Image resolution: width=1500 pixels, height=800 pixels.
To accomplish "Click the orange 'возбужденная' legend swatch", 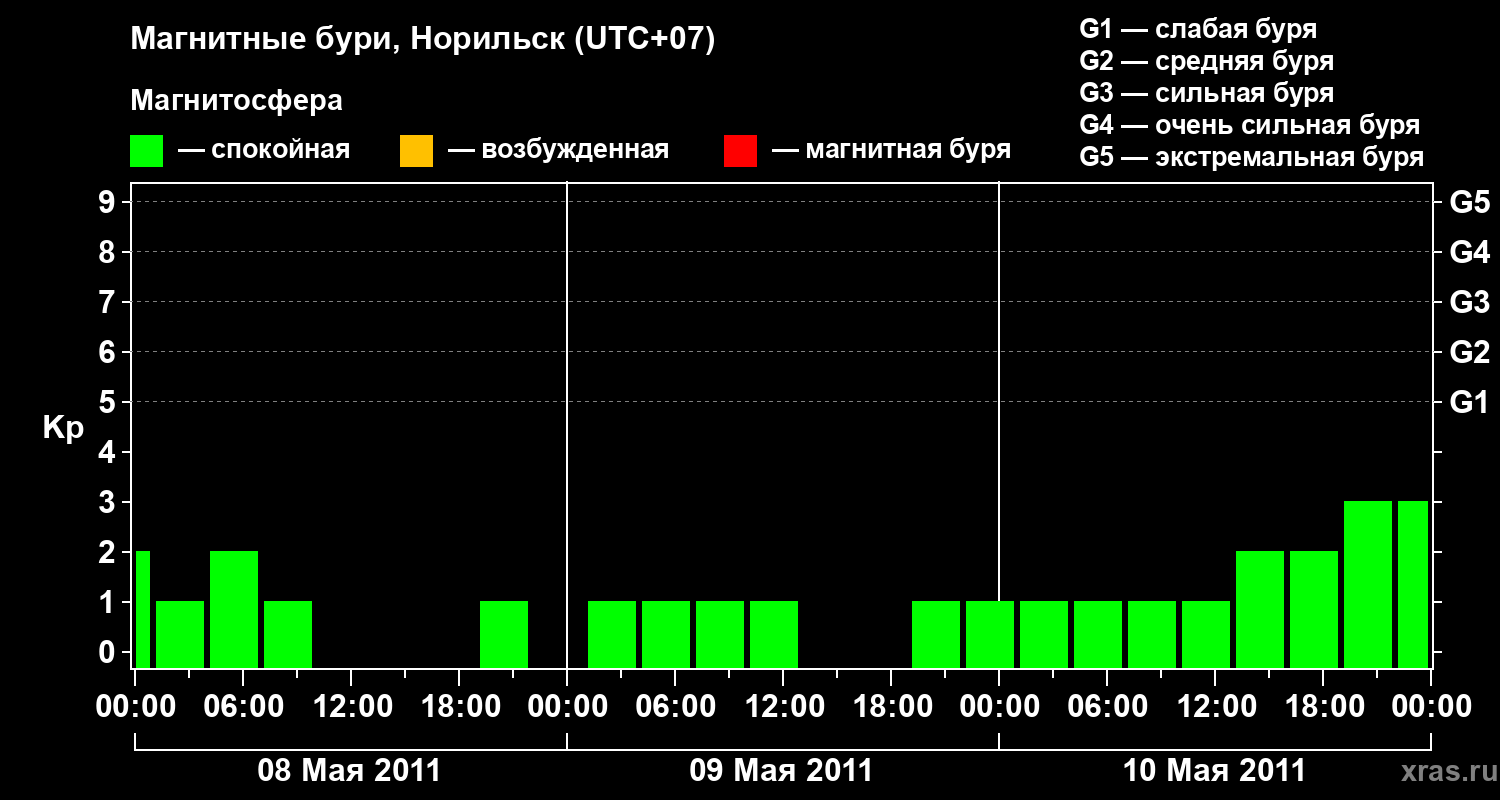I will point(416,151).
